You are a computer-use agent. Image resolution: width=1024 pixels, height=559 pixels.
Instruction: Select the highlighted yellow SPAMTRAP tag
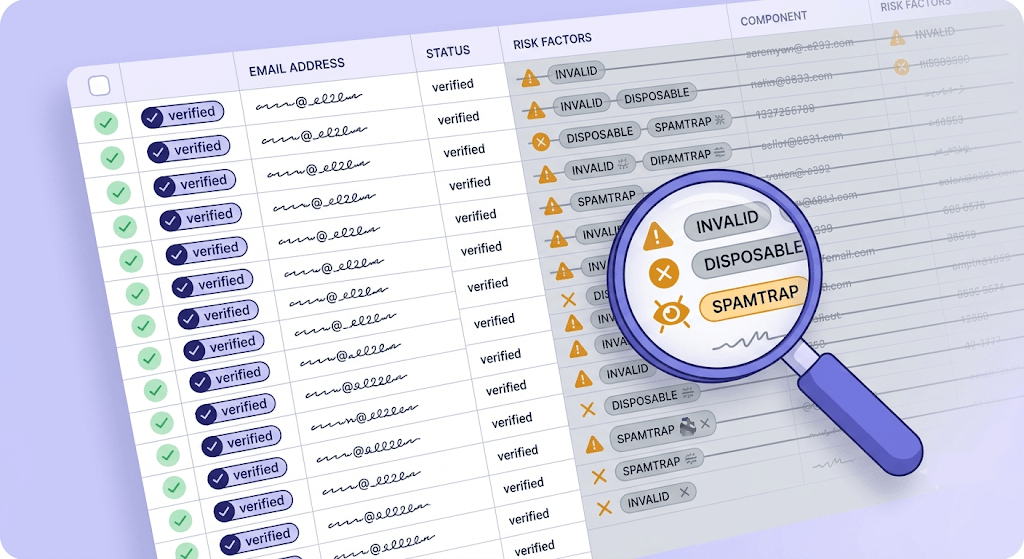[754, 300]
